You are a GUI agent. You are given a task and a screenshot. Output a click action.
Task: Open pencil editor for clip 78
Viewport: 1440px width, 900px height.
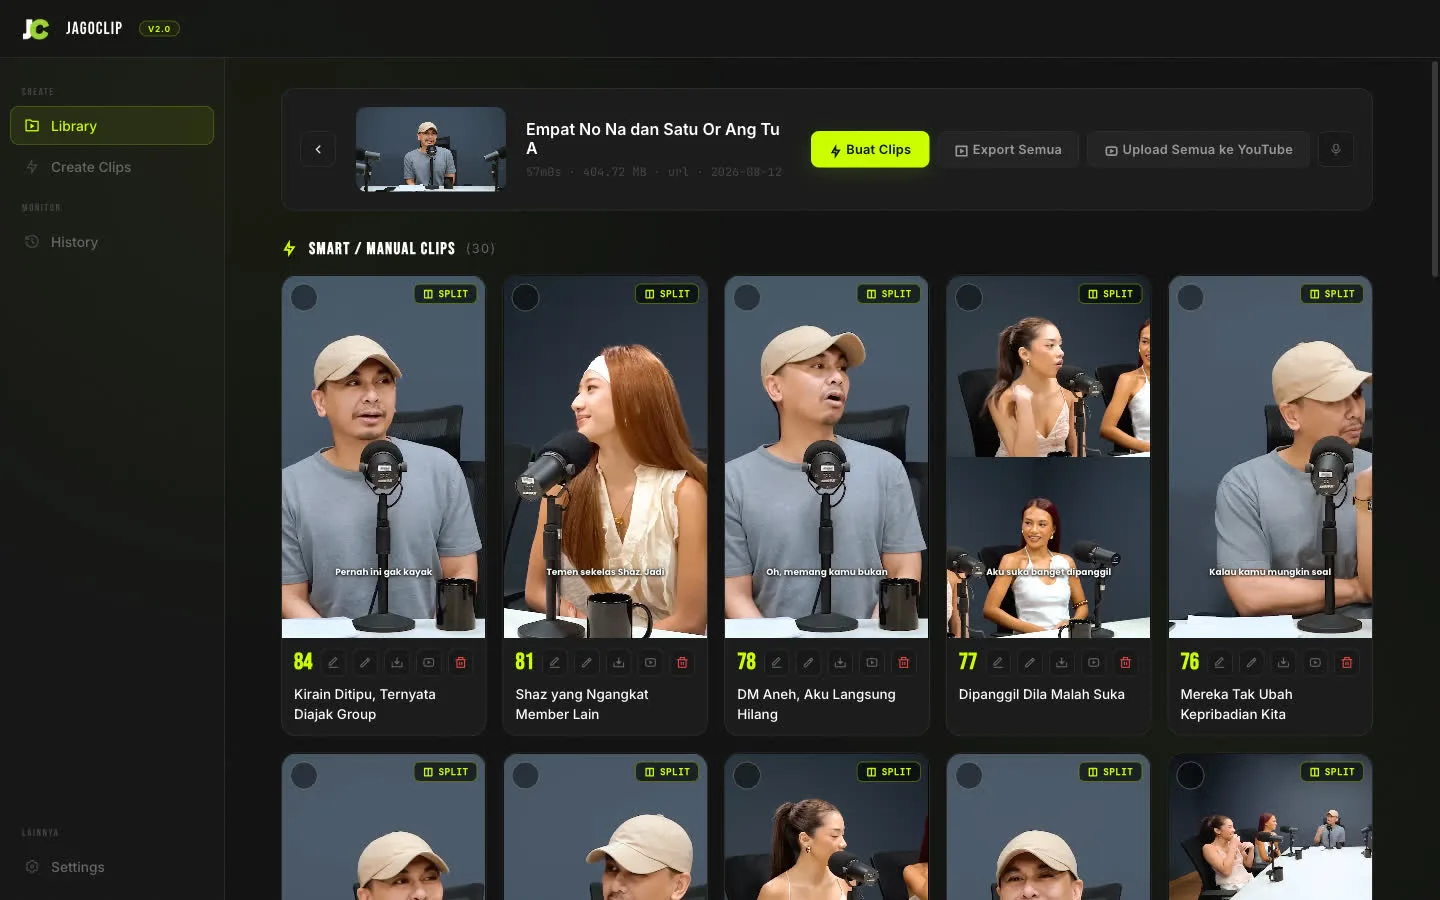808,662
